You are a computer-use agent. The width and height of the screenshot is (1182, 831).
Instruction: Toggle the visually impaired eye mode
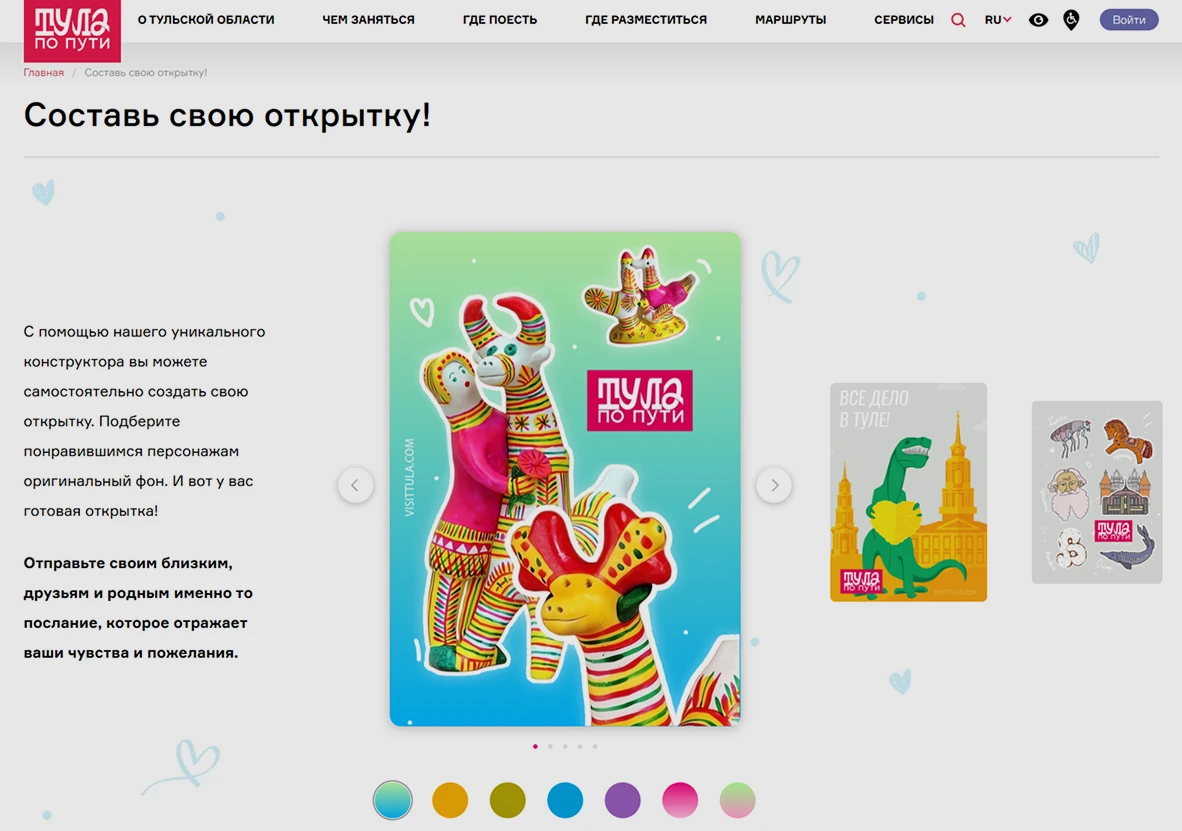tap(1038, 20)
